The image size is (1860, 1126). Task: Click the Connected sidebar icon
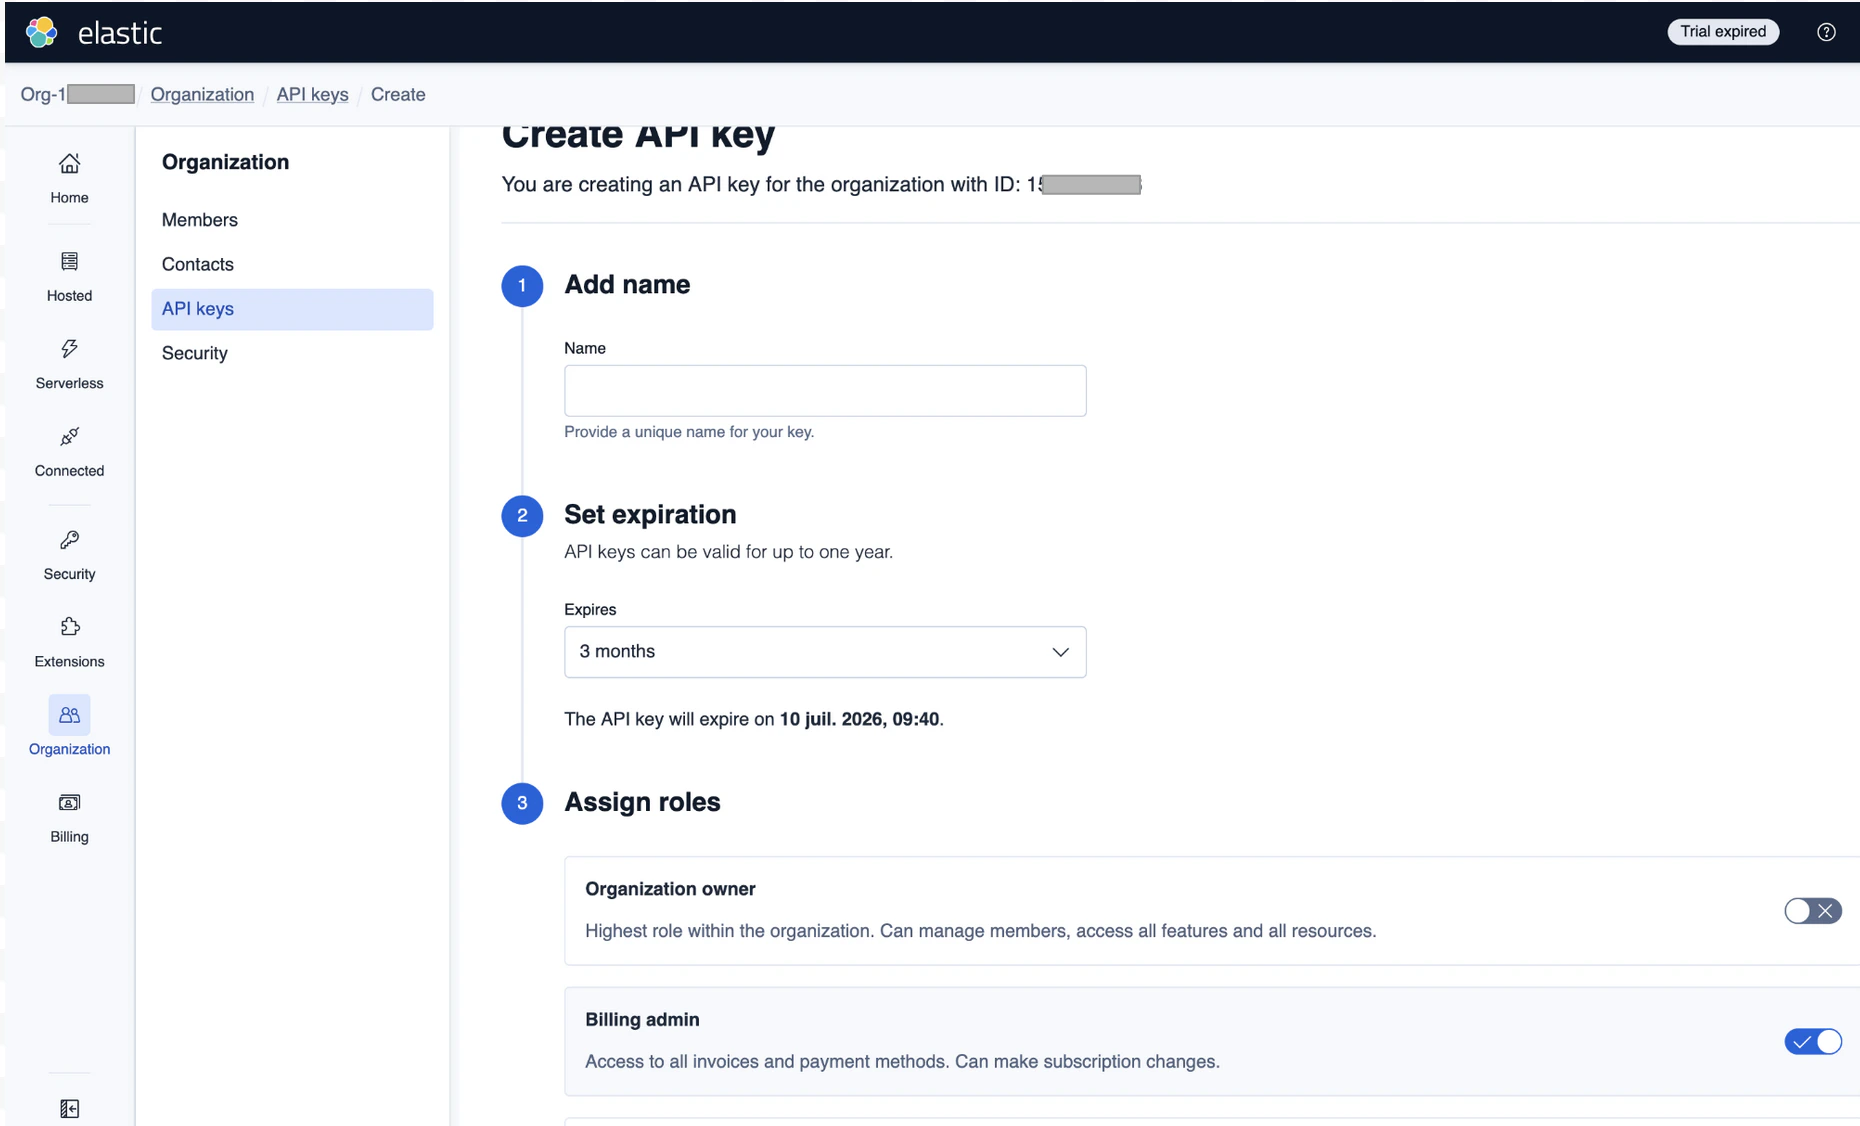click(x=68, y=451)
